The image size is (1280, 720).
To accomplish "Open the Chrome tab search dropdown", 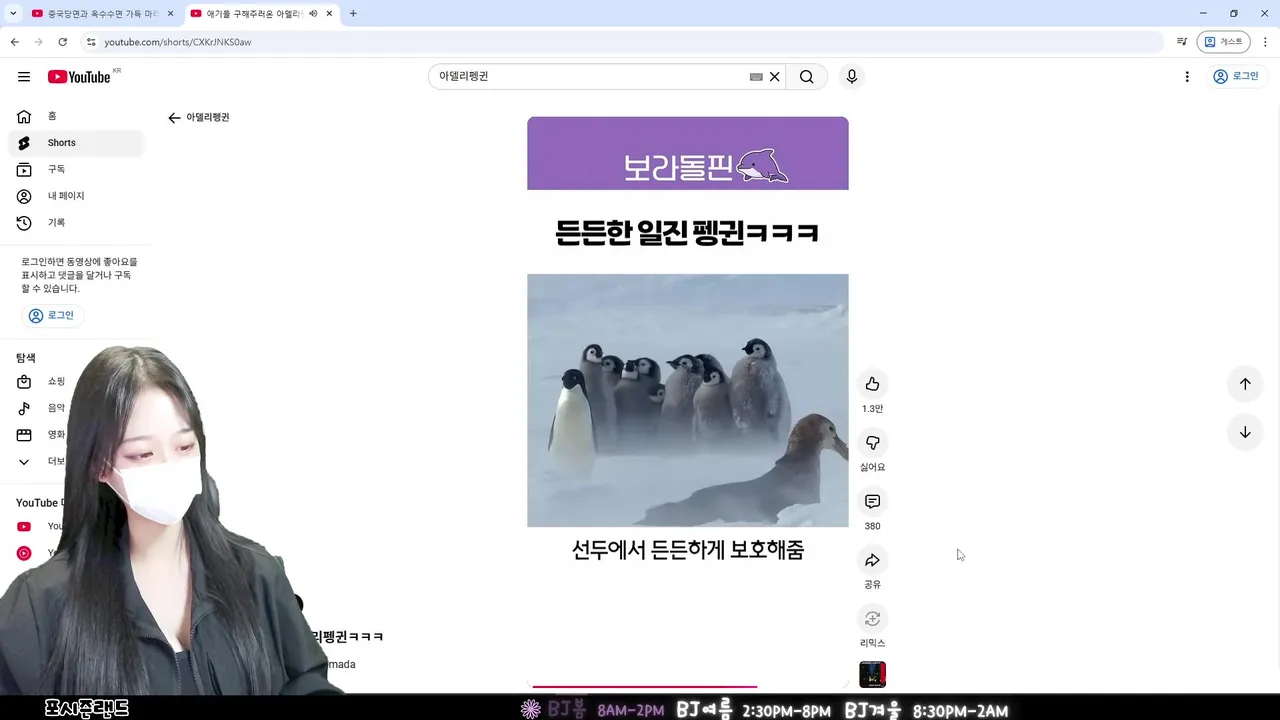I will coord(13,14).
